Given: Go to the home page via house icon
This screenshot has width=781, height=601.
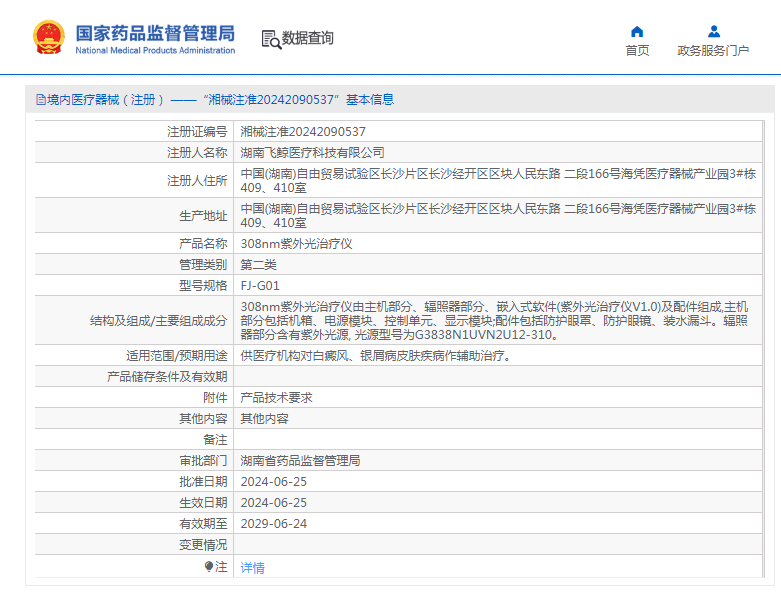Looking at the screenshot, I should pyautogui.click(x=637, y=32).
